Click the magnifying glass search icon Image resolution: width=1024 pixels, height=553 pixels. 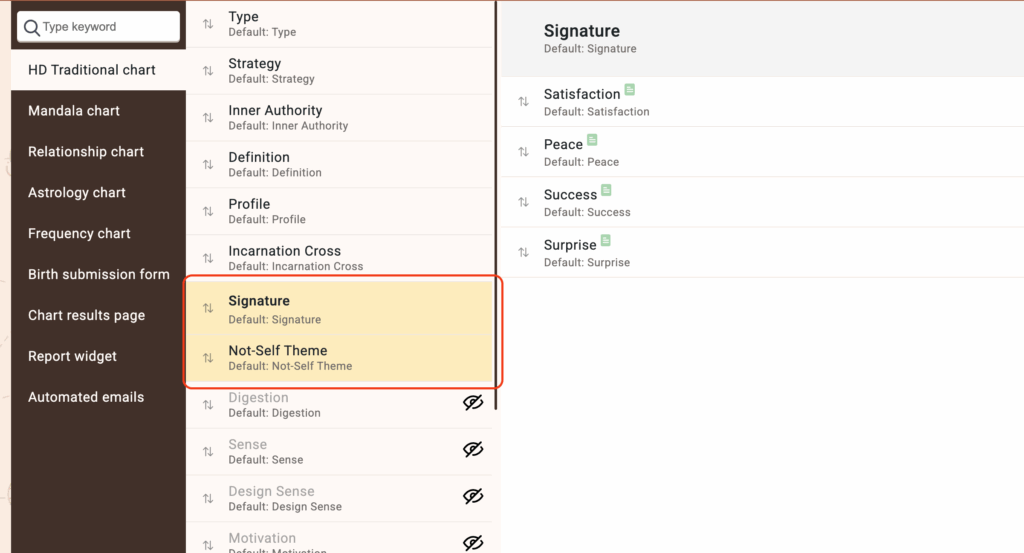32,27
